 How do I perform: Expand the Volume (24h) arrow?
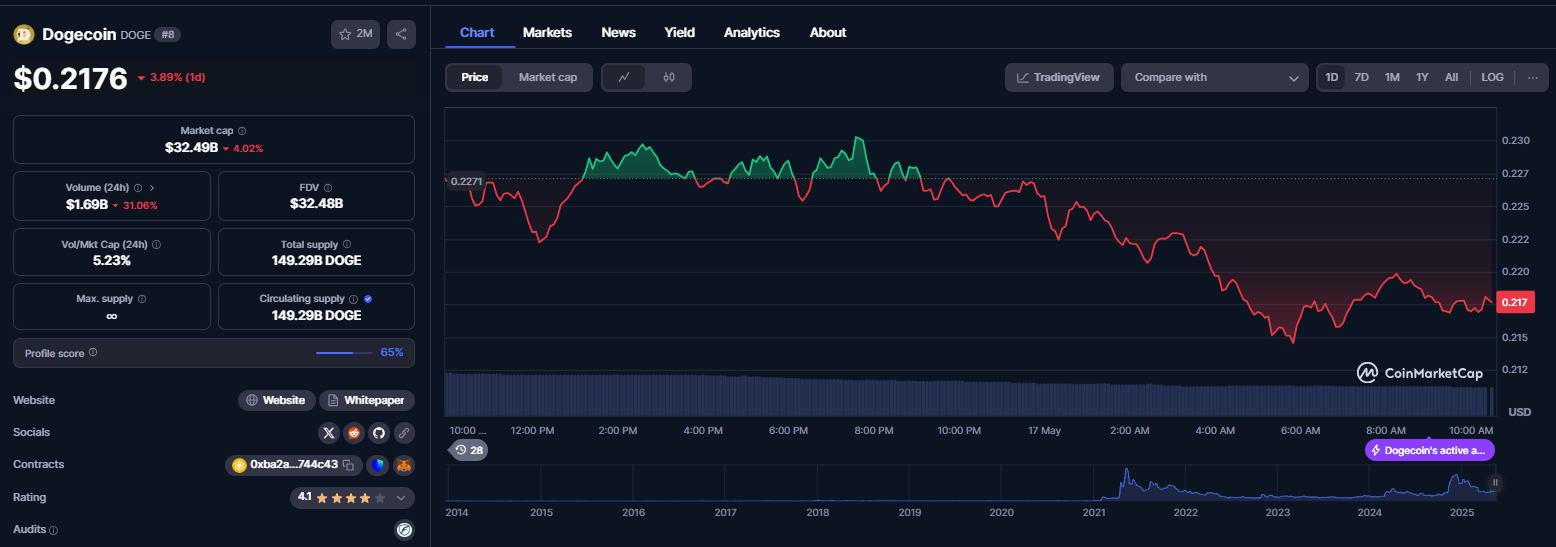[151, 187]
